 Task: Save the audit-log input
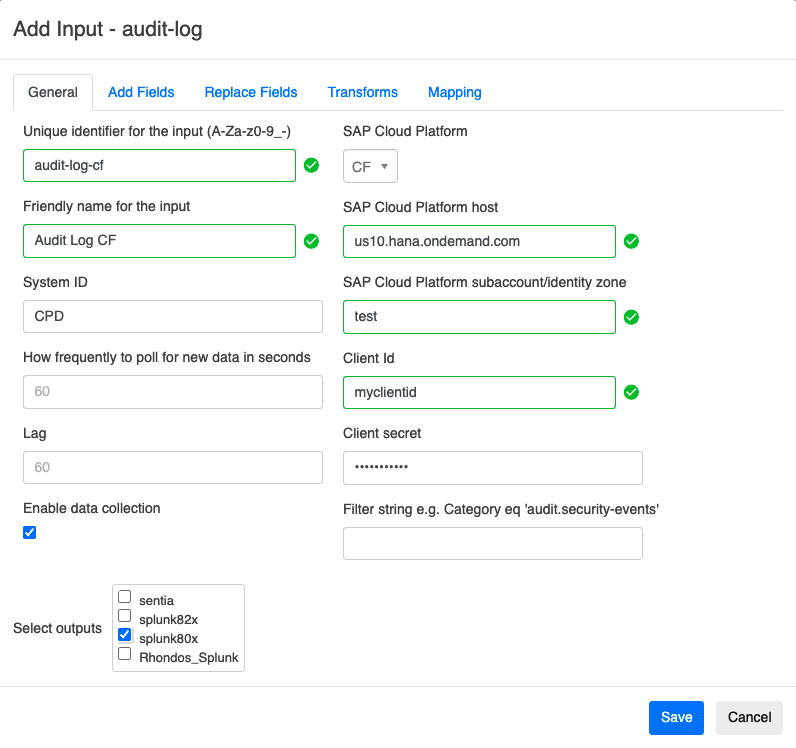click(676, 717)
